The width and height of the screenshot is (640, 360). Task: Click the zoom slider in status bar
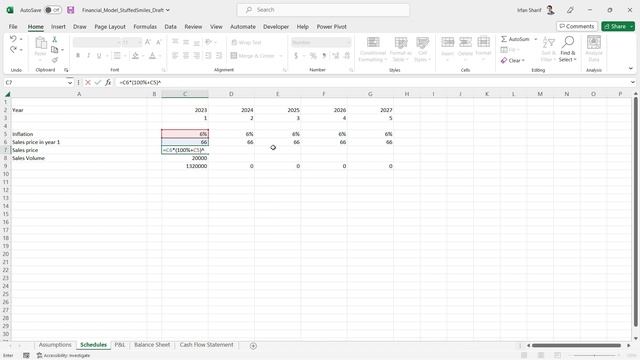595,356
